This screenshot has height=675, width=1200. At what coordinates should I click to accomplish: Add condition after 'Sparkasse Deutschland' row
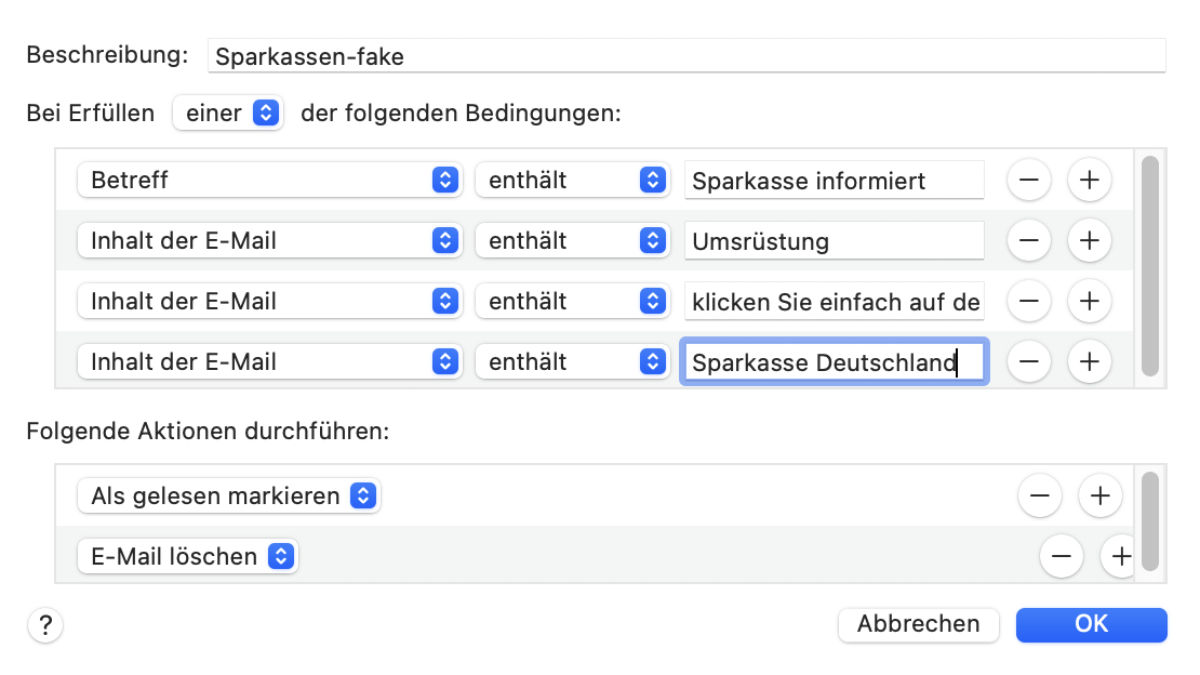[1090, 362]
